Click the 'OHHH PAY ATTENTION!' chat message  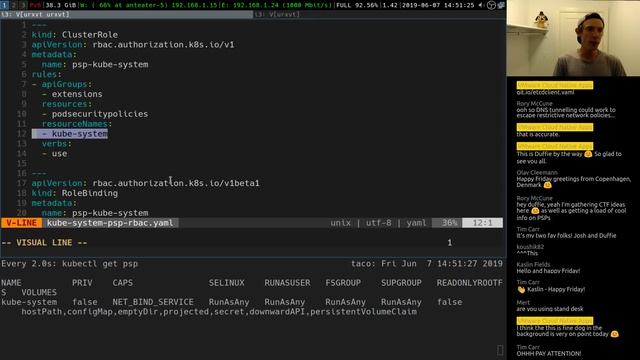point(549,354)
